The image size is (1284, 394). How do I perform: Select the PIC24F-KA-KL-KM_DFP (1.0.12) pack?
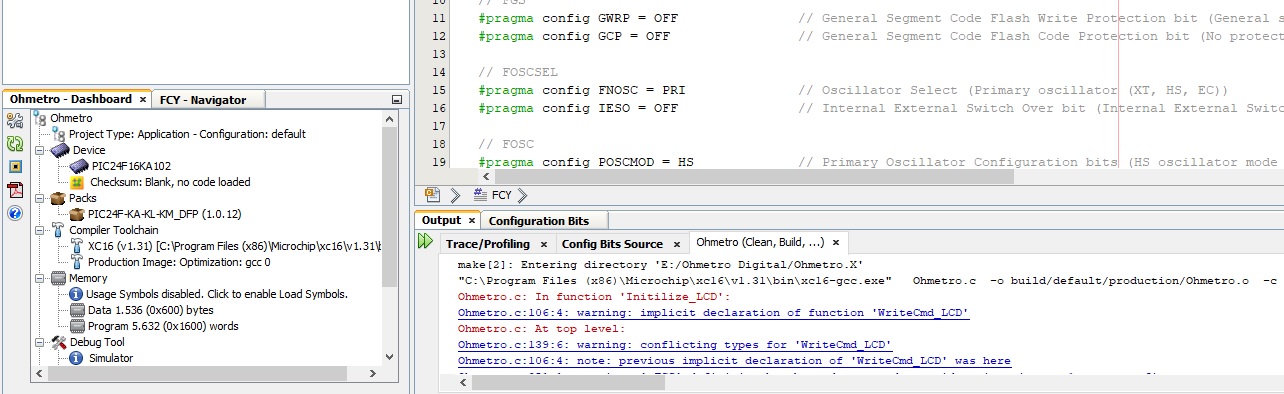(x=164, y=214)
